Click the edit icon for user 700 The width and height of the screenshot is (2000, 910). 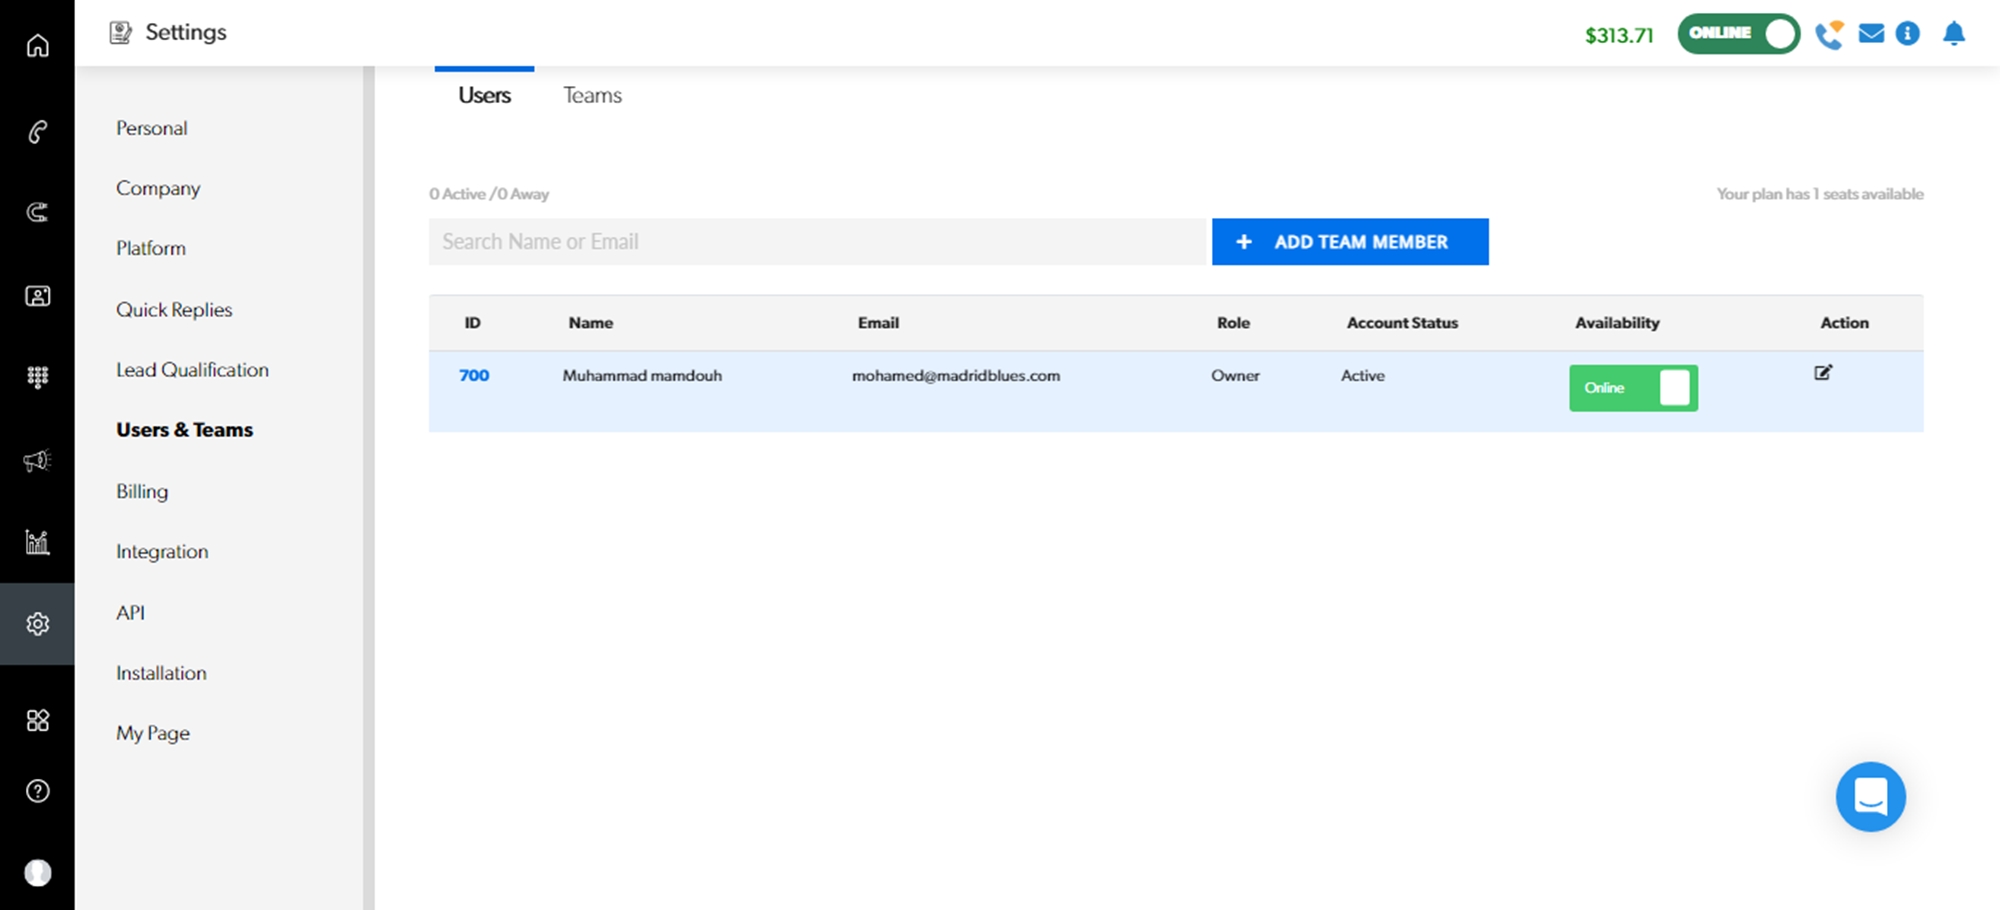click(1823, 373)
